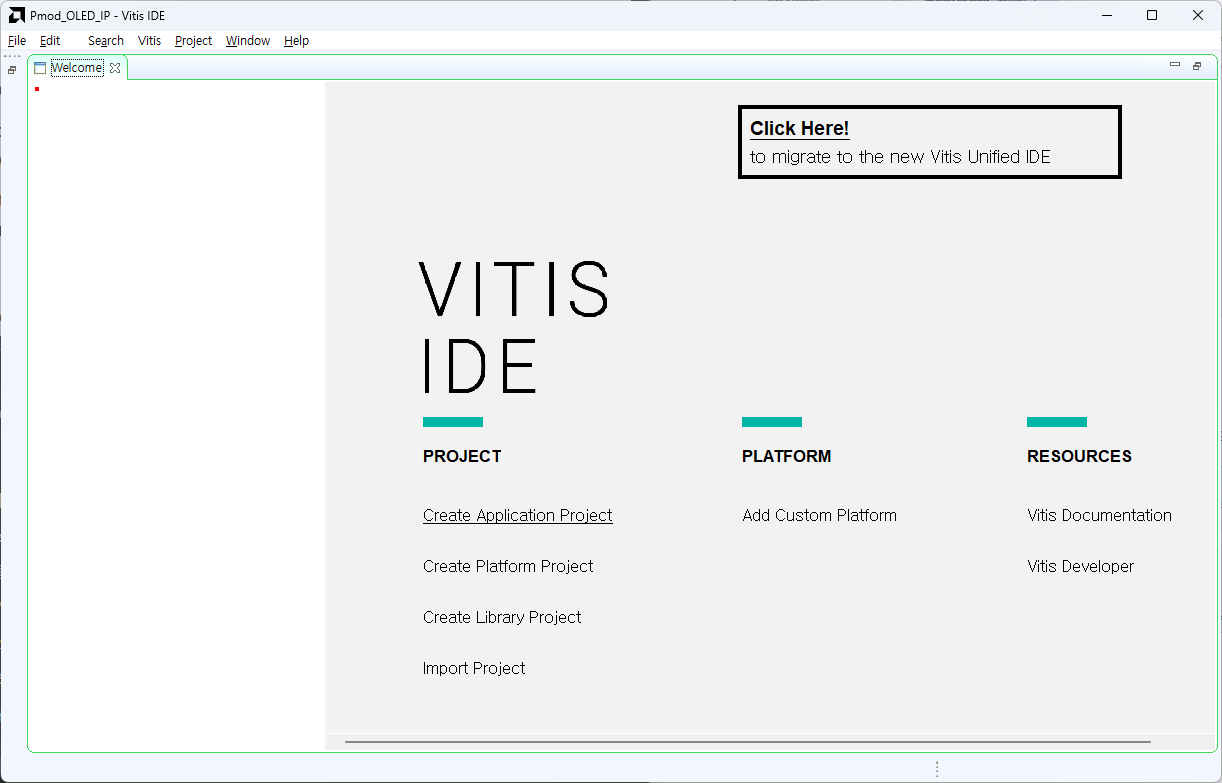Click Create Platform Project link

[x=508, y=566]
